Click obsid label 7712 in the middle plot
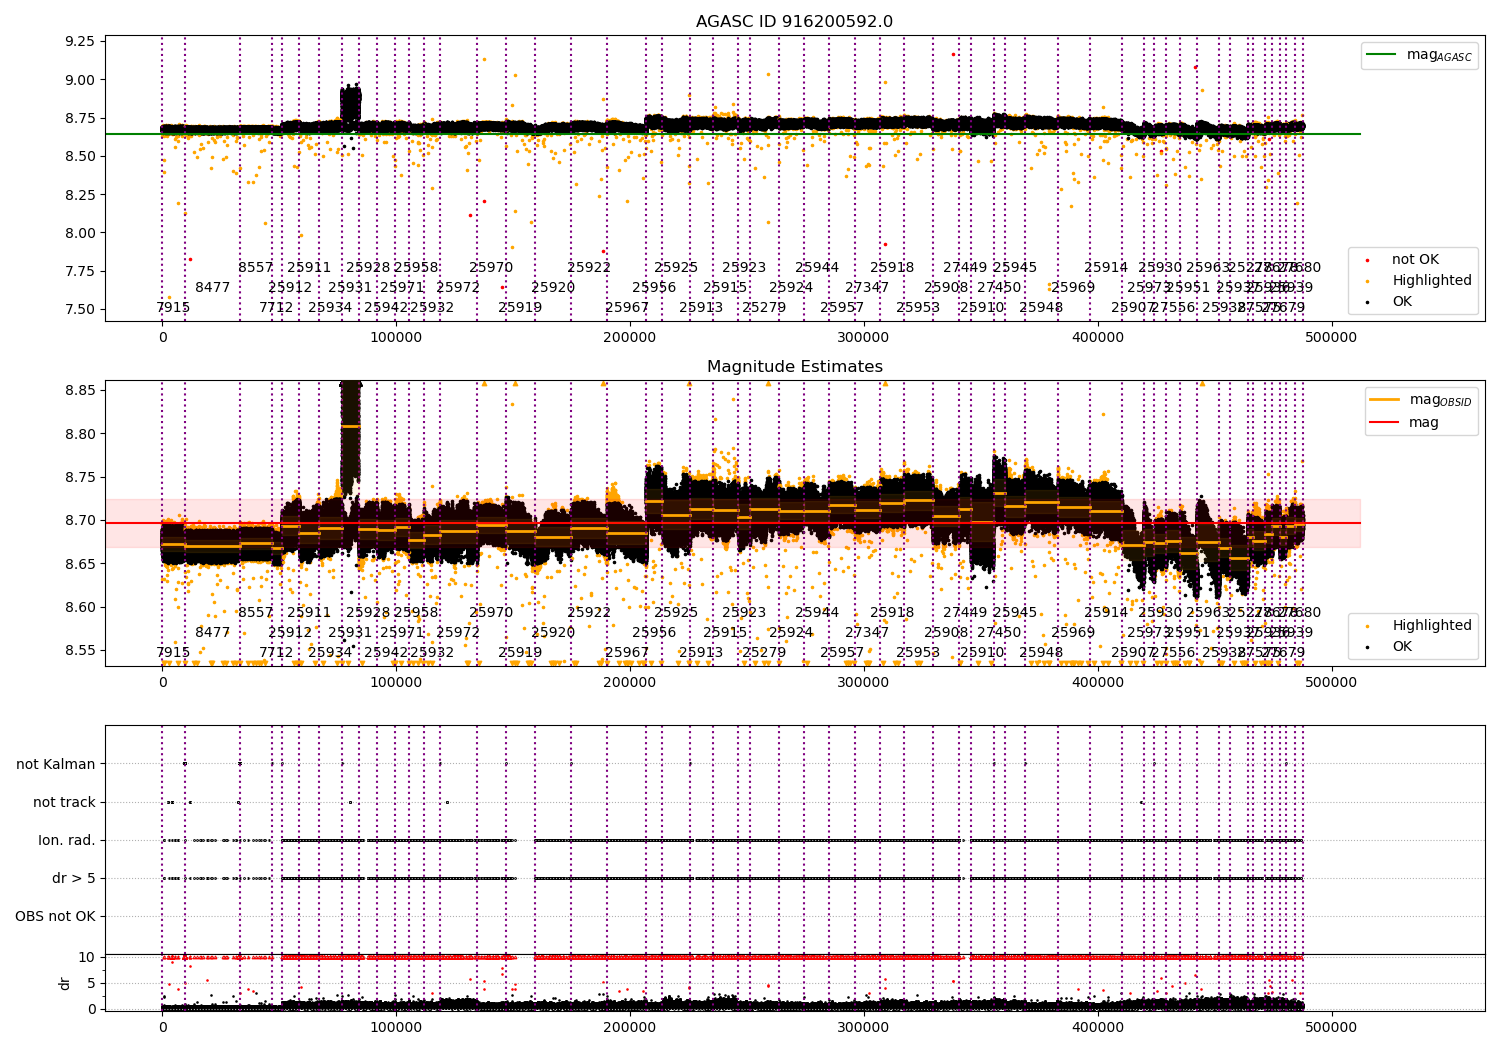Viewport: 1500px width, 1050px height. point(276,653)
